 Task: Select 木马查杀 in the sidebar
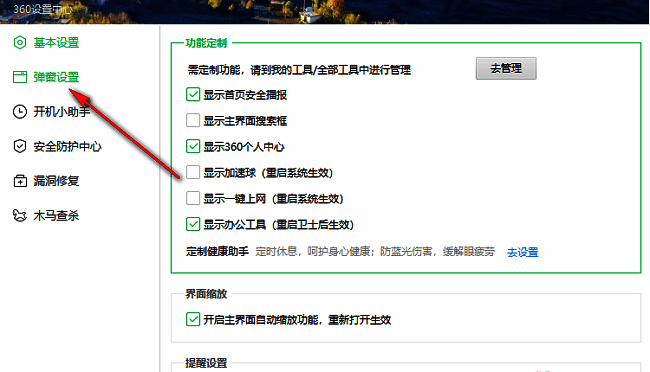(x=56, y=216)
